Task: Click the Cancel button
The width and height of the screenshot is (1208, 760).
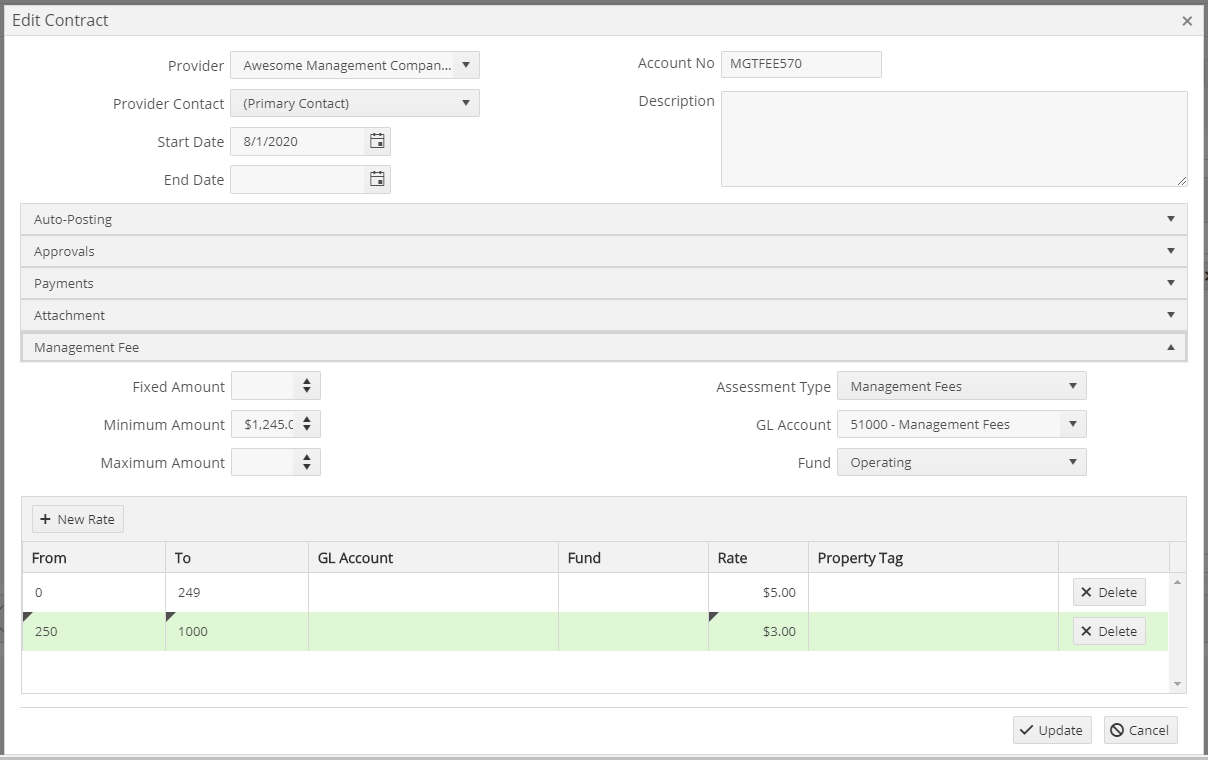Action: [1140, 730]
